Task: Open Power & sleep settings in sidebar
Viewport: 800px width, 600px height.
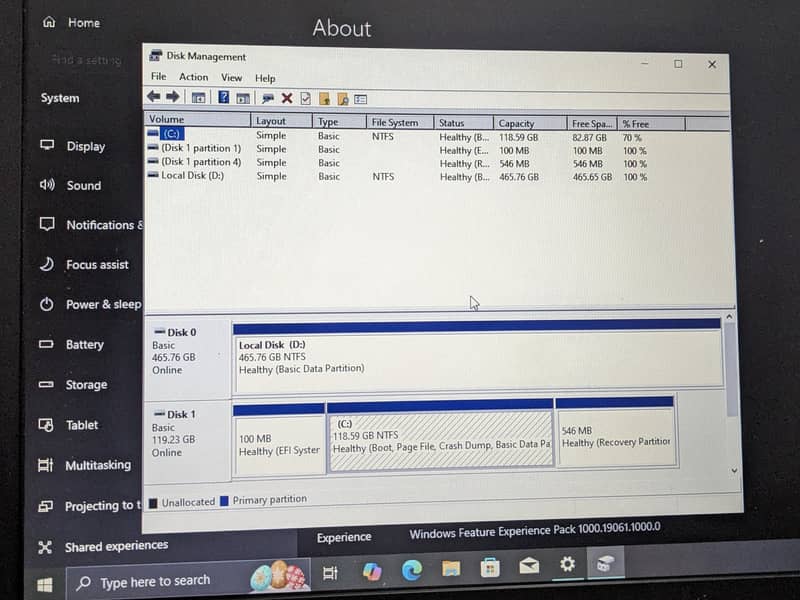Action: 90,304
